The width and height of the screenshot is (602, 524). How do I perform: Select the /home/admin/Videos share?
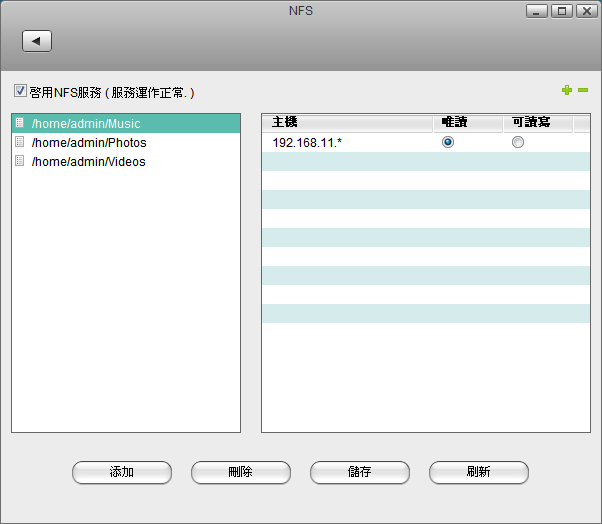click(88, 162)
